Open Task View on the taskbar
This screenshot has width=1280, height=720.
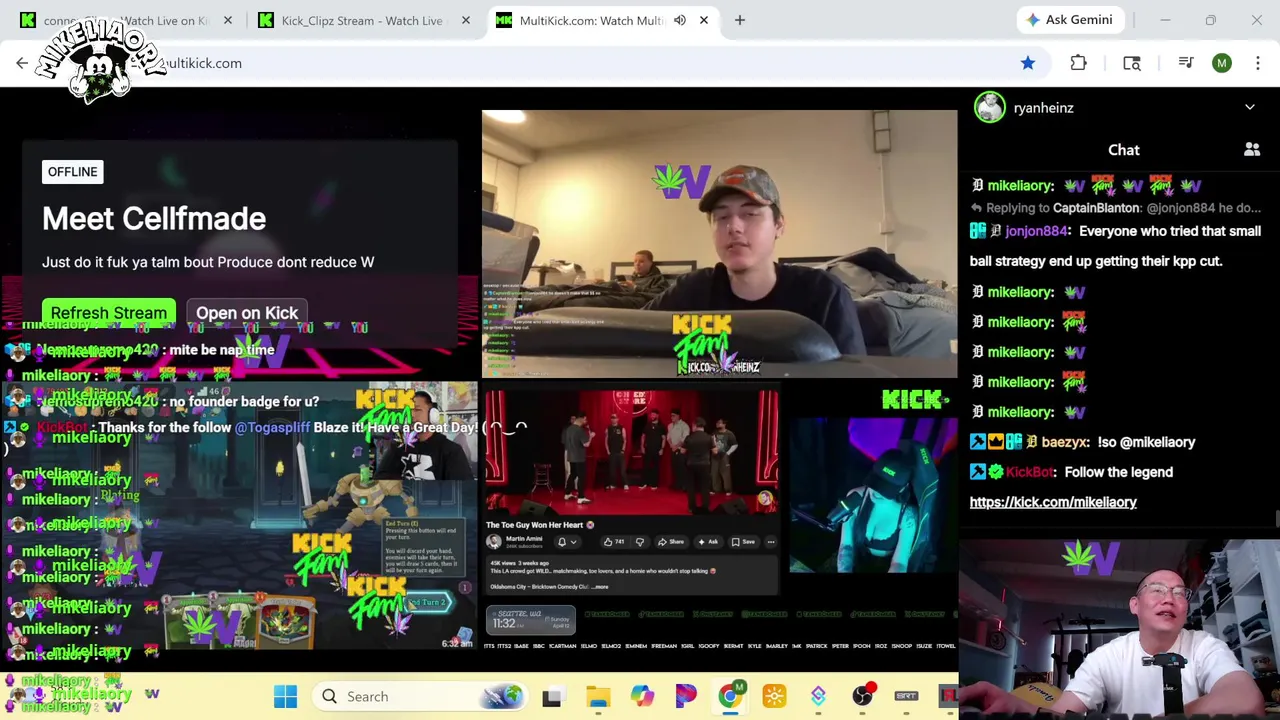[552, 696]
